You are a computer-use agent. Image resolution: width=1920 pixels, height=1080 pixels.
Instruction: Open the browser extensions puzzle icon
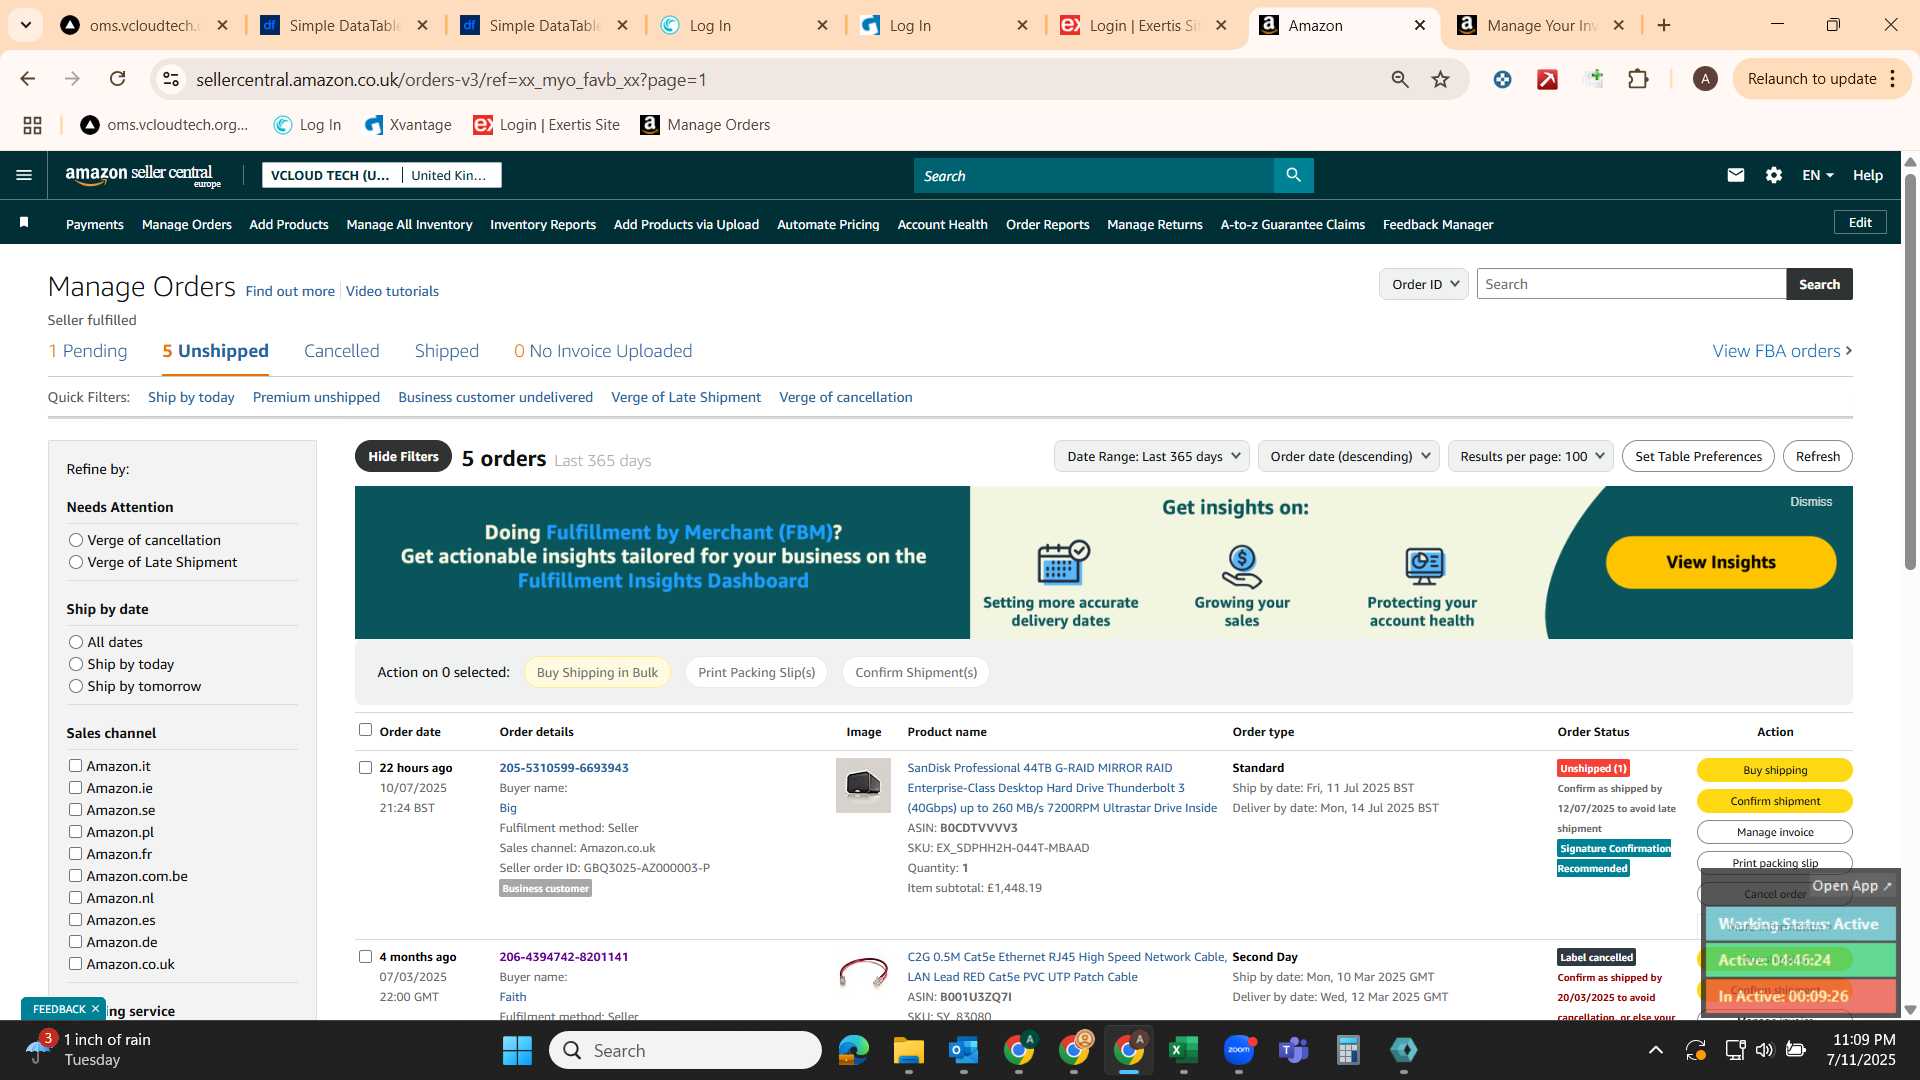(x=1638, y=79)
